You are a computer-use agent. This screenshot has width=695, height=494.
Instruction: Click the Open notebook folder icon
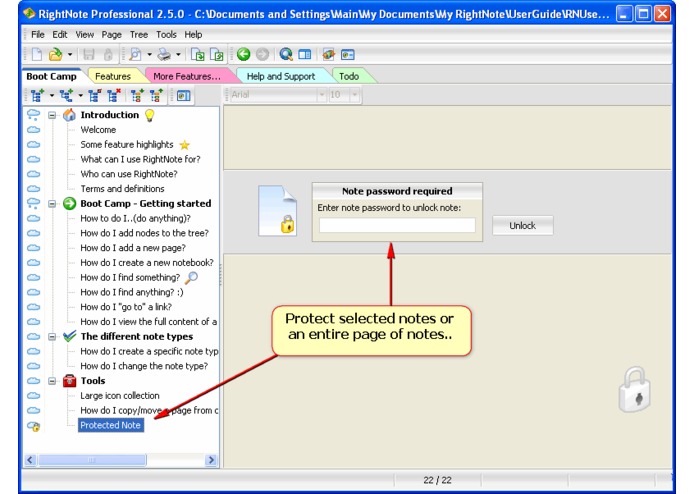pos(55,54)
